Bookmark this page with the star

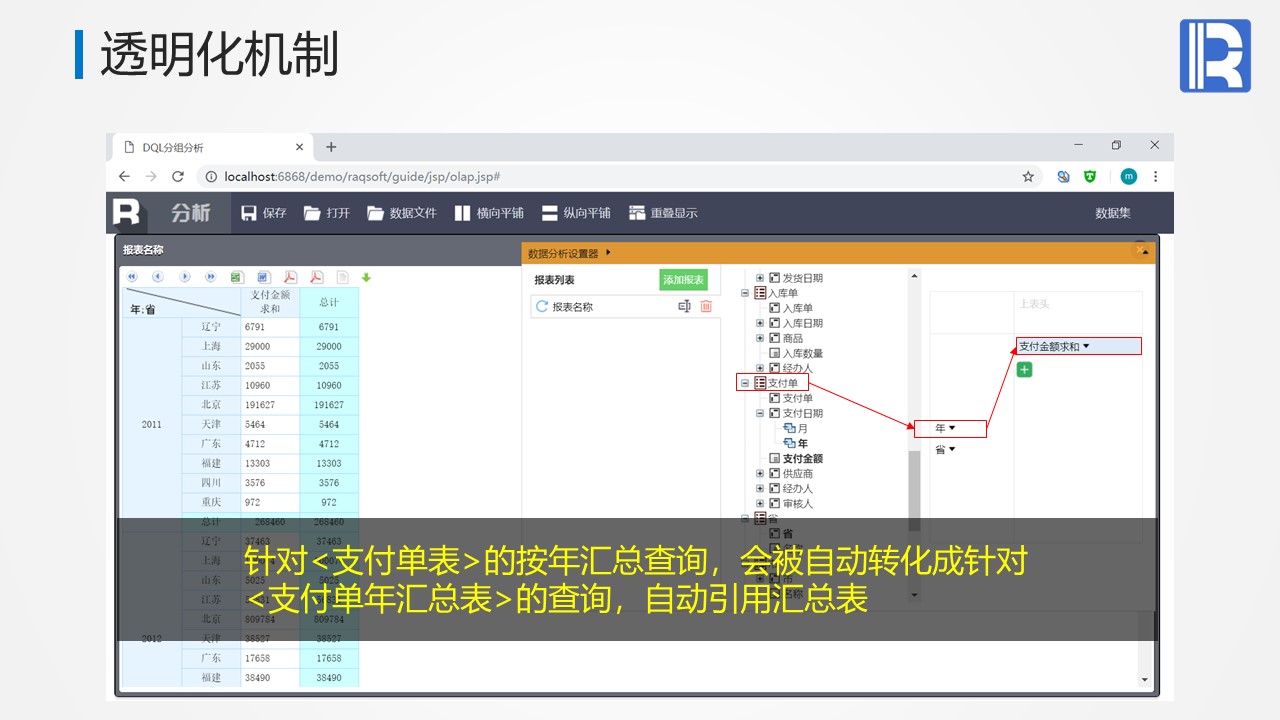point(1028,176)
